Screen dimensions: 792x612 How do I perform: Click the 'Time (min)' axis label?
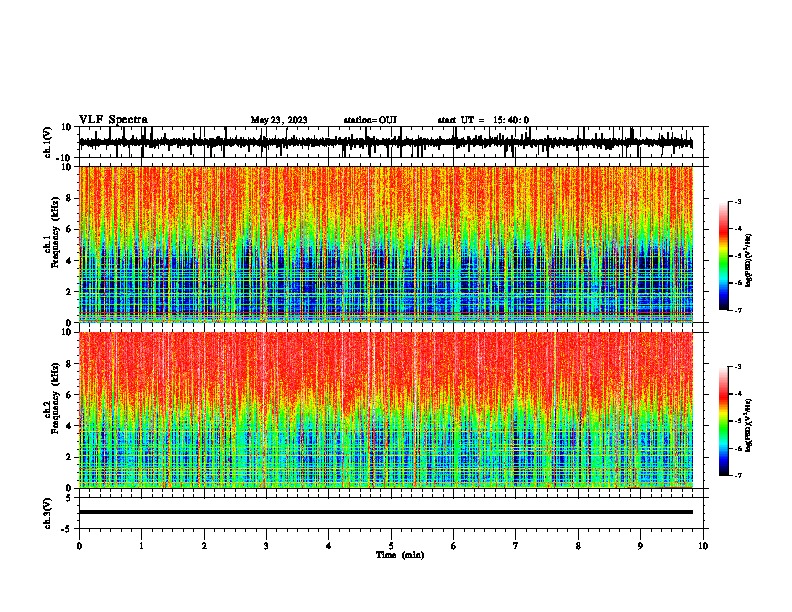point(400,555)
